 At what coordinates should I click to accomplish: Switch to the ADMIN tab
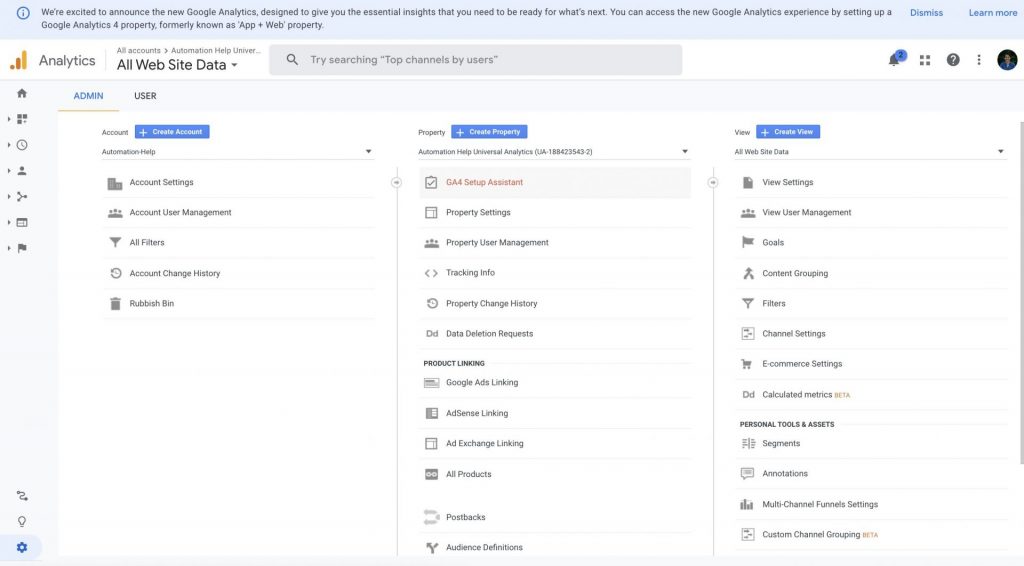88,96
